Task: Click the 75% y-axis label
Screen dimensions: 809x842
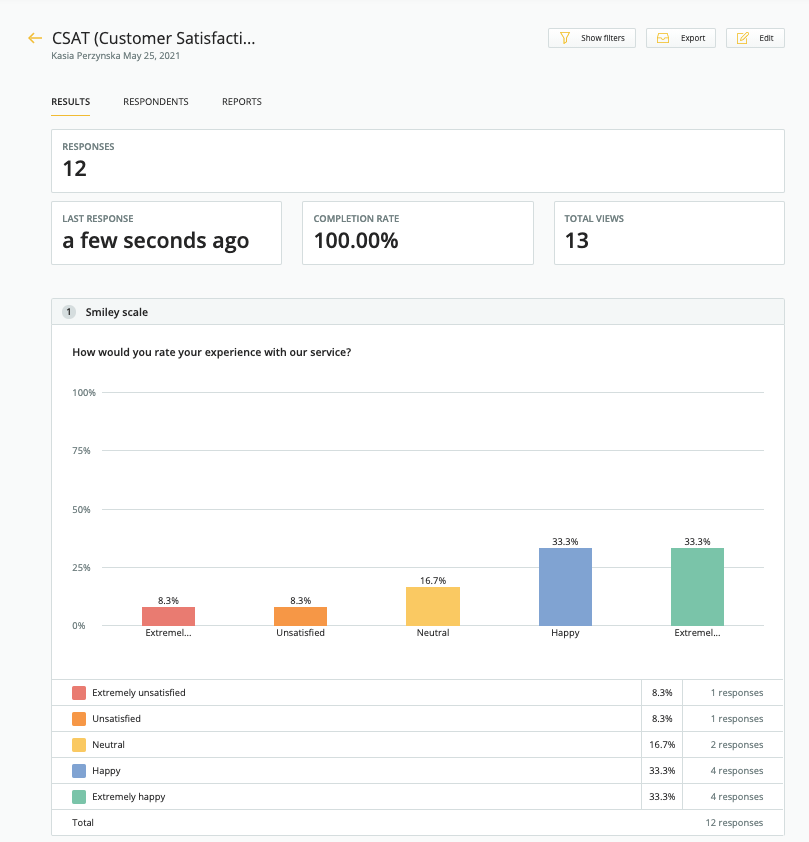Action: click(x=81, y=451)
